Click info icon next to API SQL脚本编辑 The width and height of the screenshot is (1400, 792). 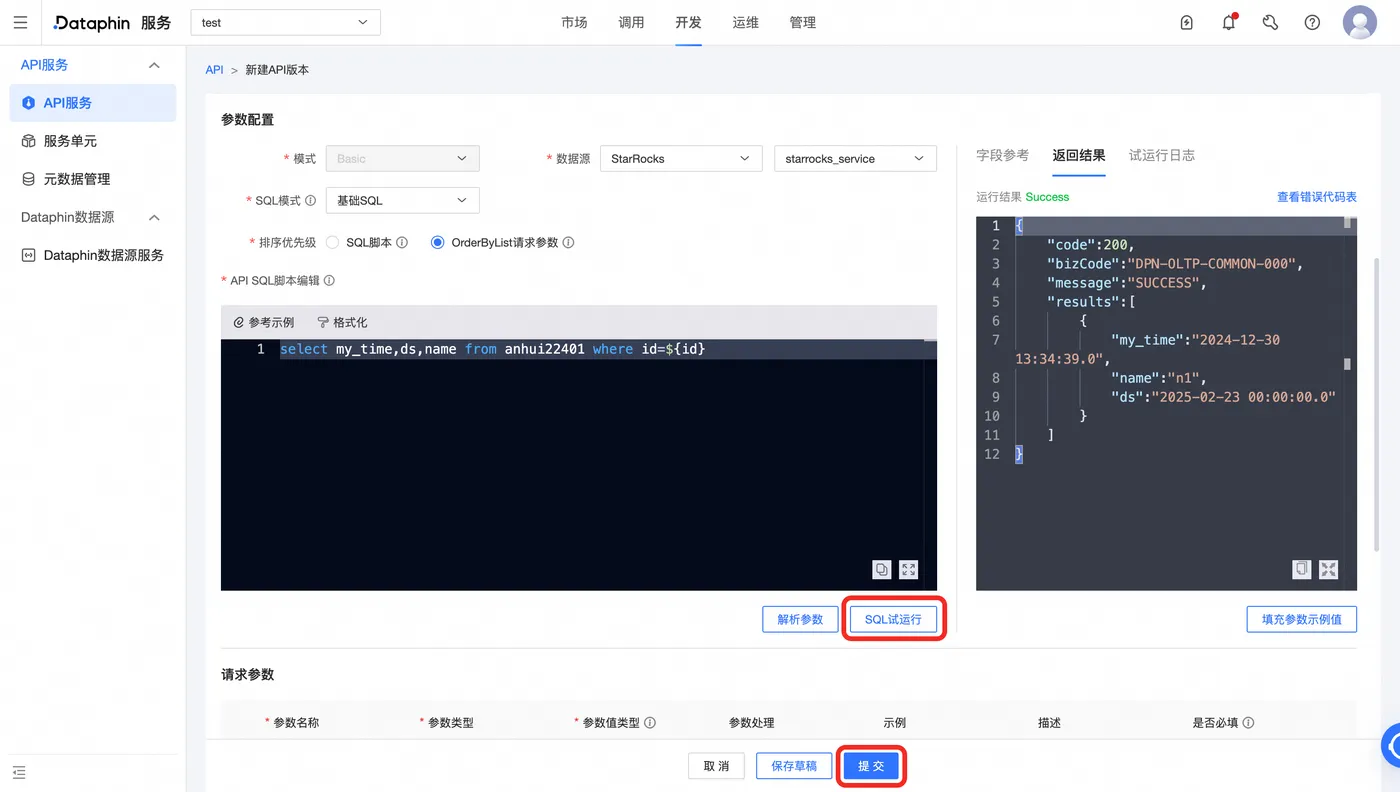[x=329, y=281]
